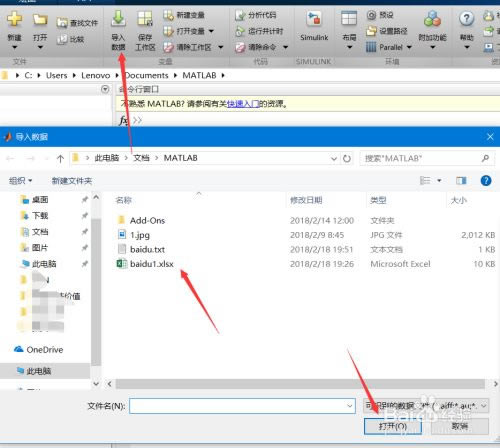Expand the file type filter combo box
Screen dimensions: 500x448
(x=426, y=406)
